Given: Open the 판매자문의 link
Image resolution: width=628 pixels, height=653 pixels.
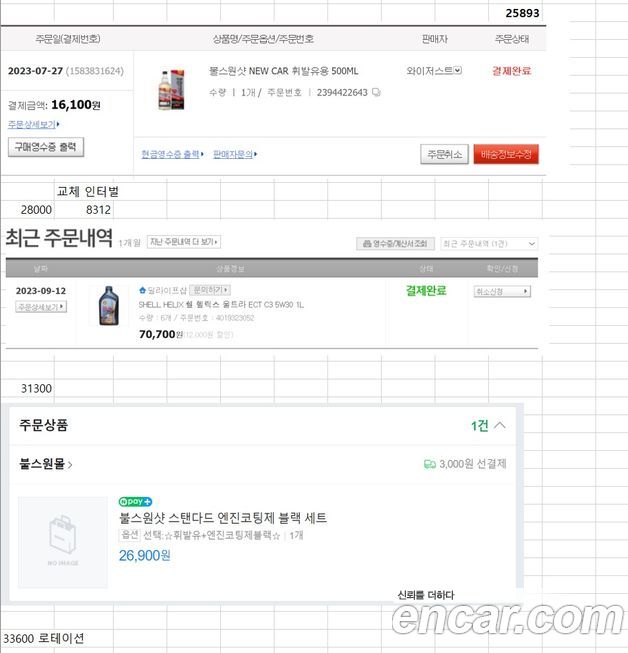Looking at the screenshot, I should [x=235, y=155].
